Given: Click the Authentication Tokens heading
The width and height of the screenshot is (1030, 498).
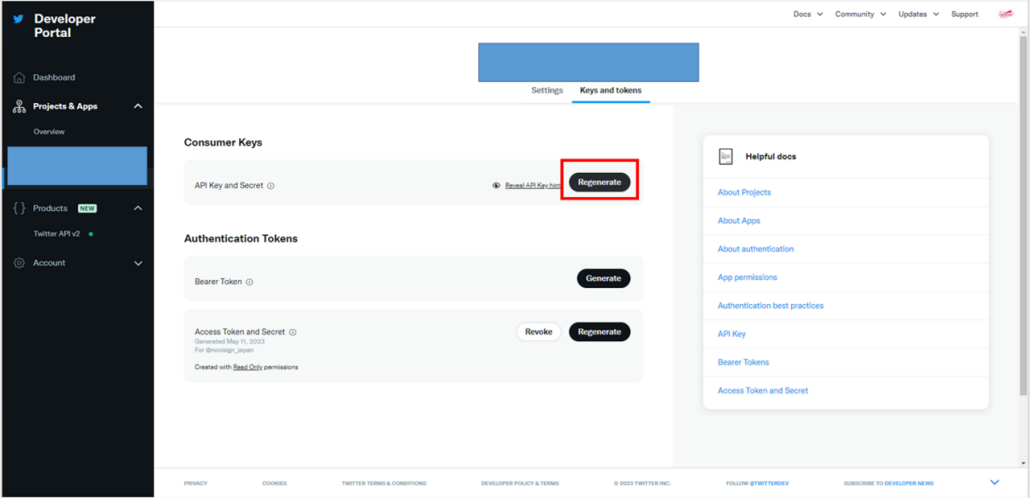Looking at the screenshot, I should click(x=240, y=238).
